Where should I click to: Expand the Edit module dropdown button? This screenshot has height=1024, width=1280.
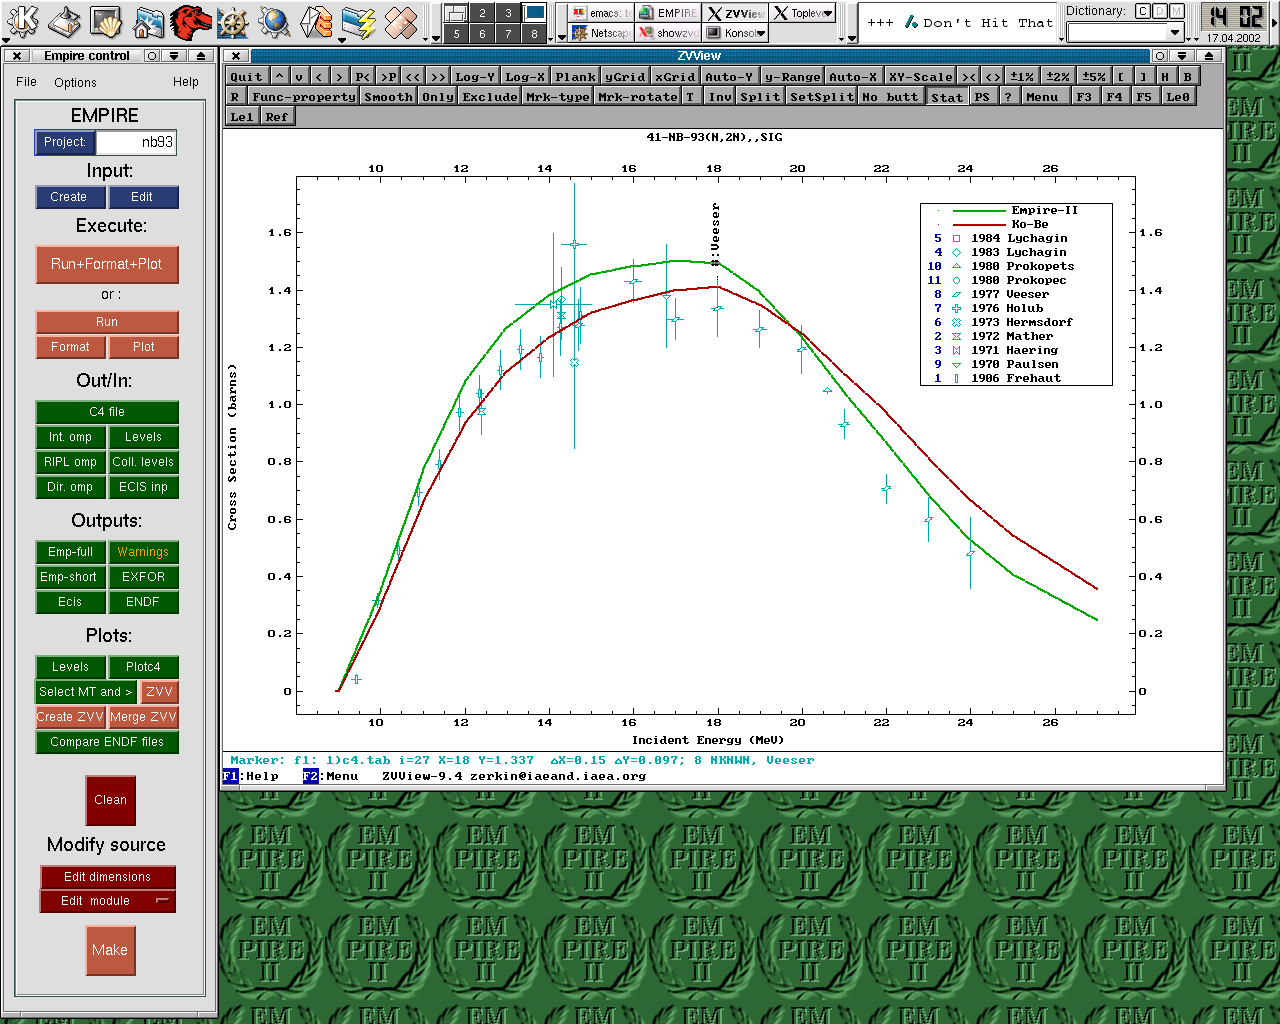click(163, 901)
